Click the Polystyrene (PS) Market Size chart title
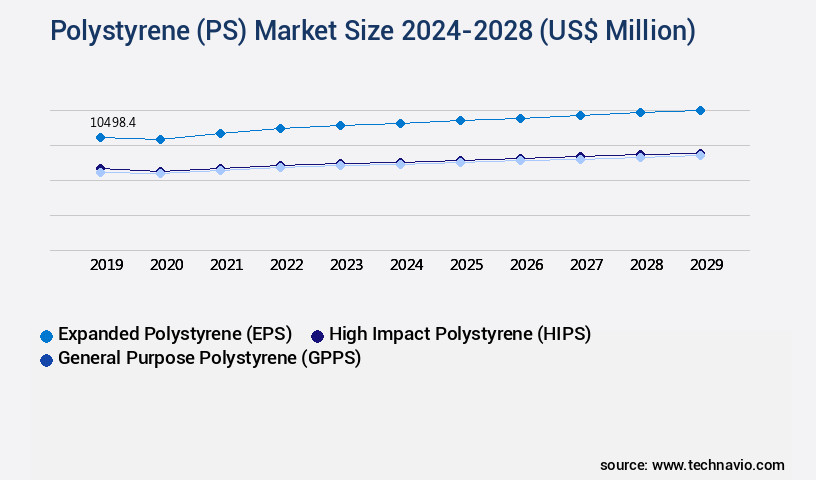The width and height of the screenshot is (816, 480). [x=372, y=31]
